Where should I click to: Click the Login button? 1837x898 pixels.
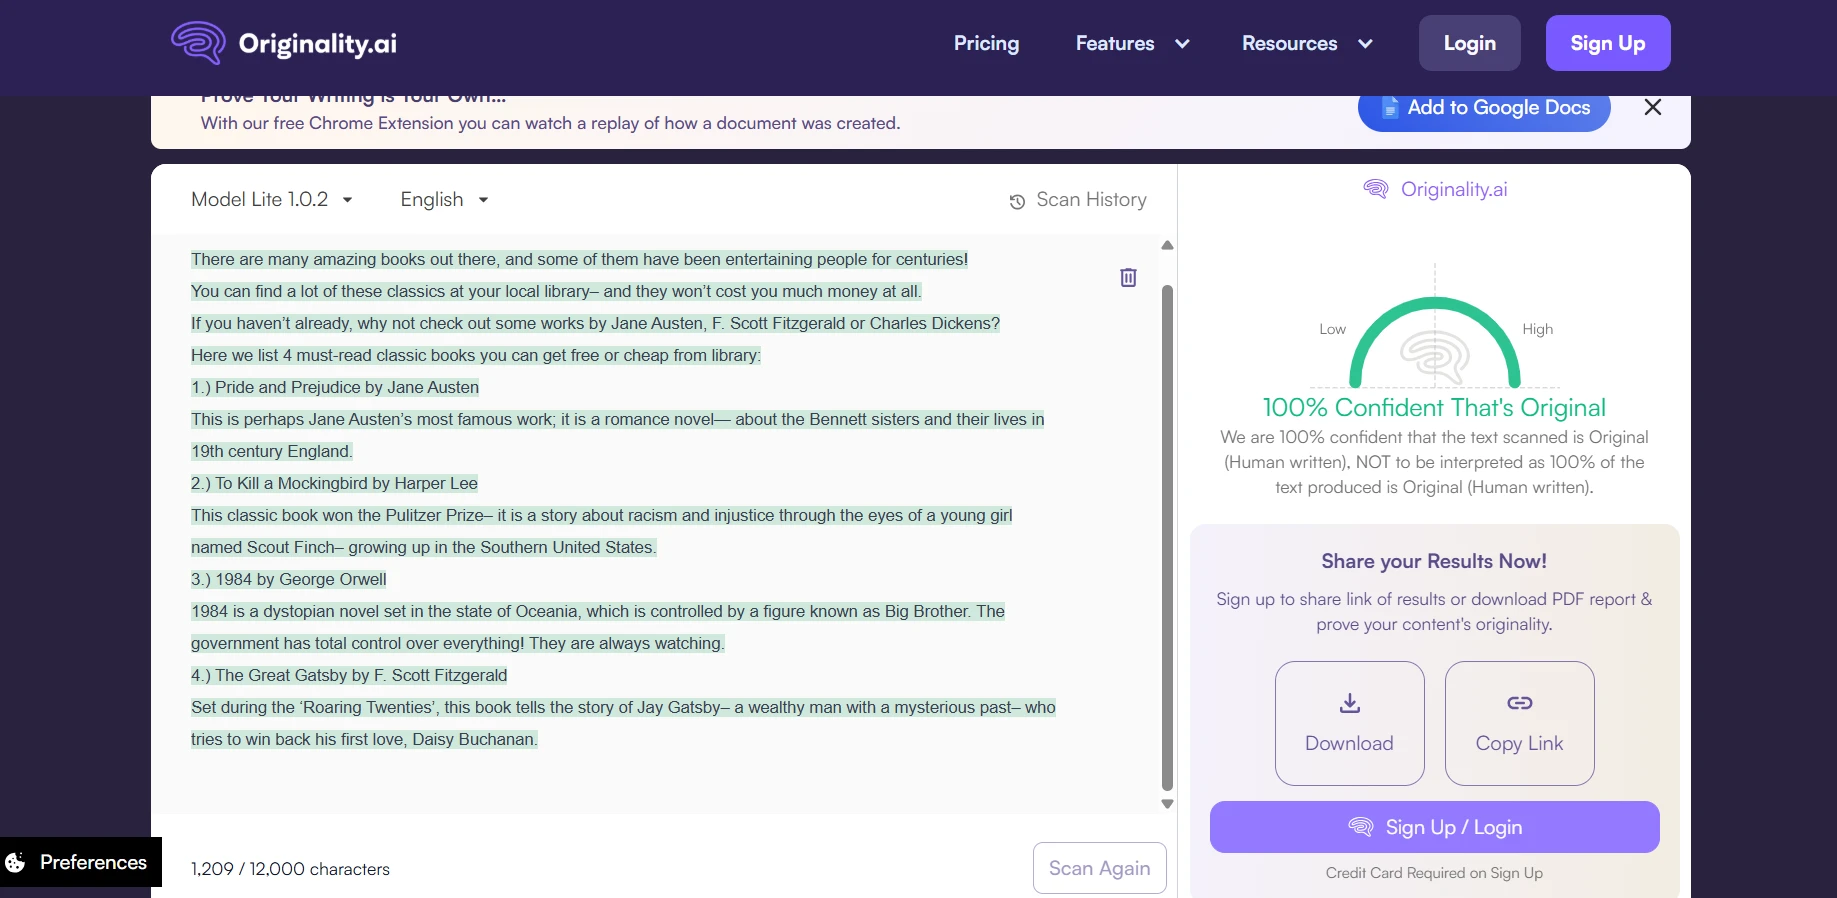(x=1470, y=43)
